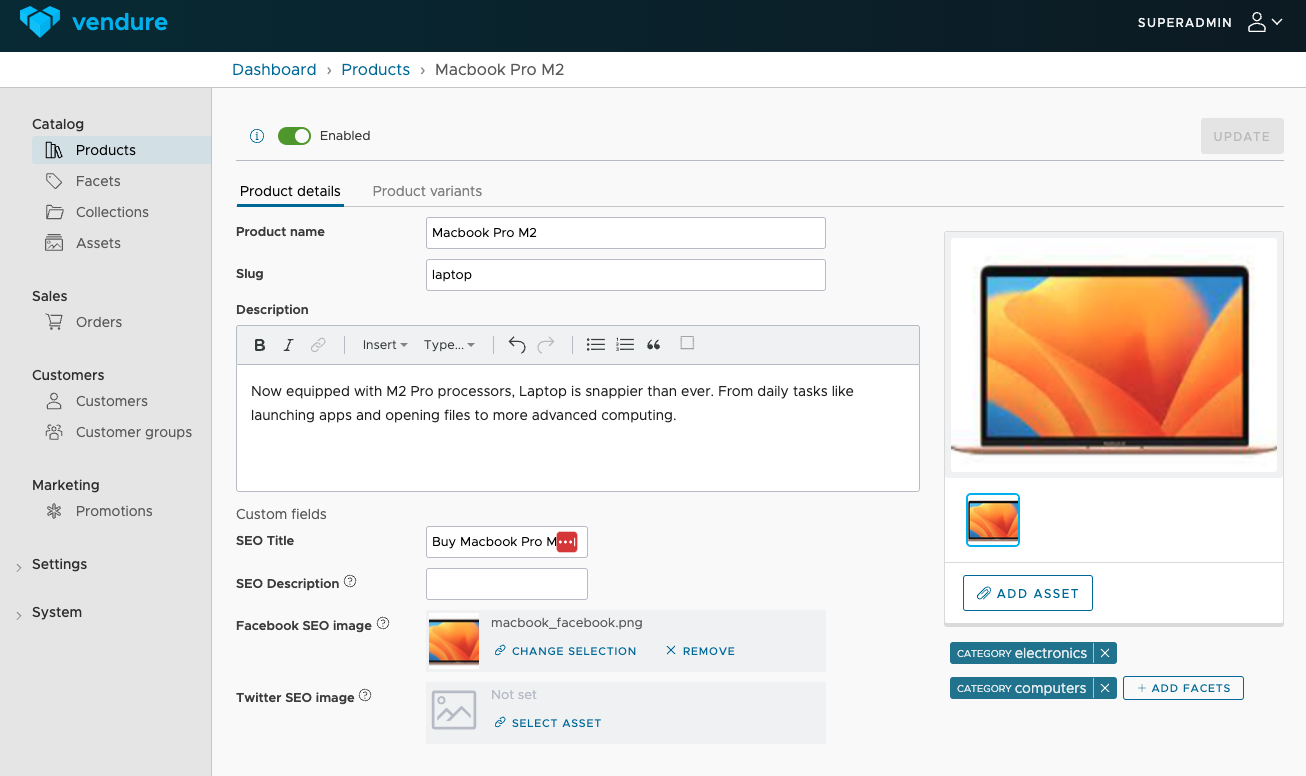
Task: Toggle bold formatting in the description editor
Action: (260, 345)
